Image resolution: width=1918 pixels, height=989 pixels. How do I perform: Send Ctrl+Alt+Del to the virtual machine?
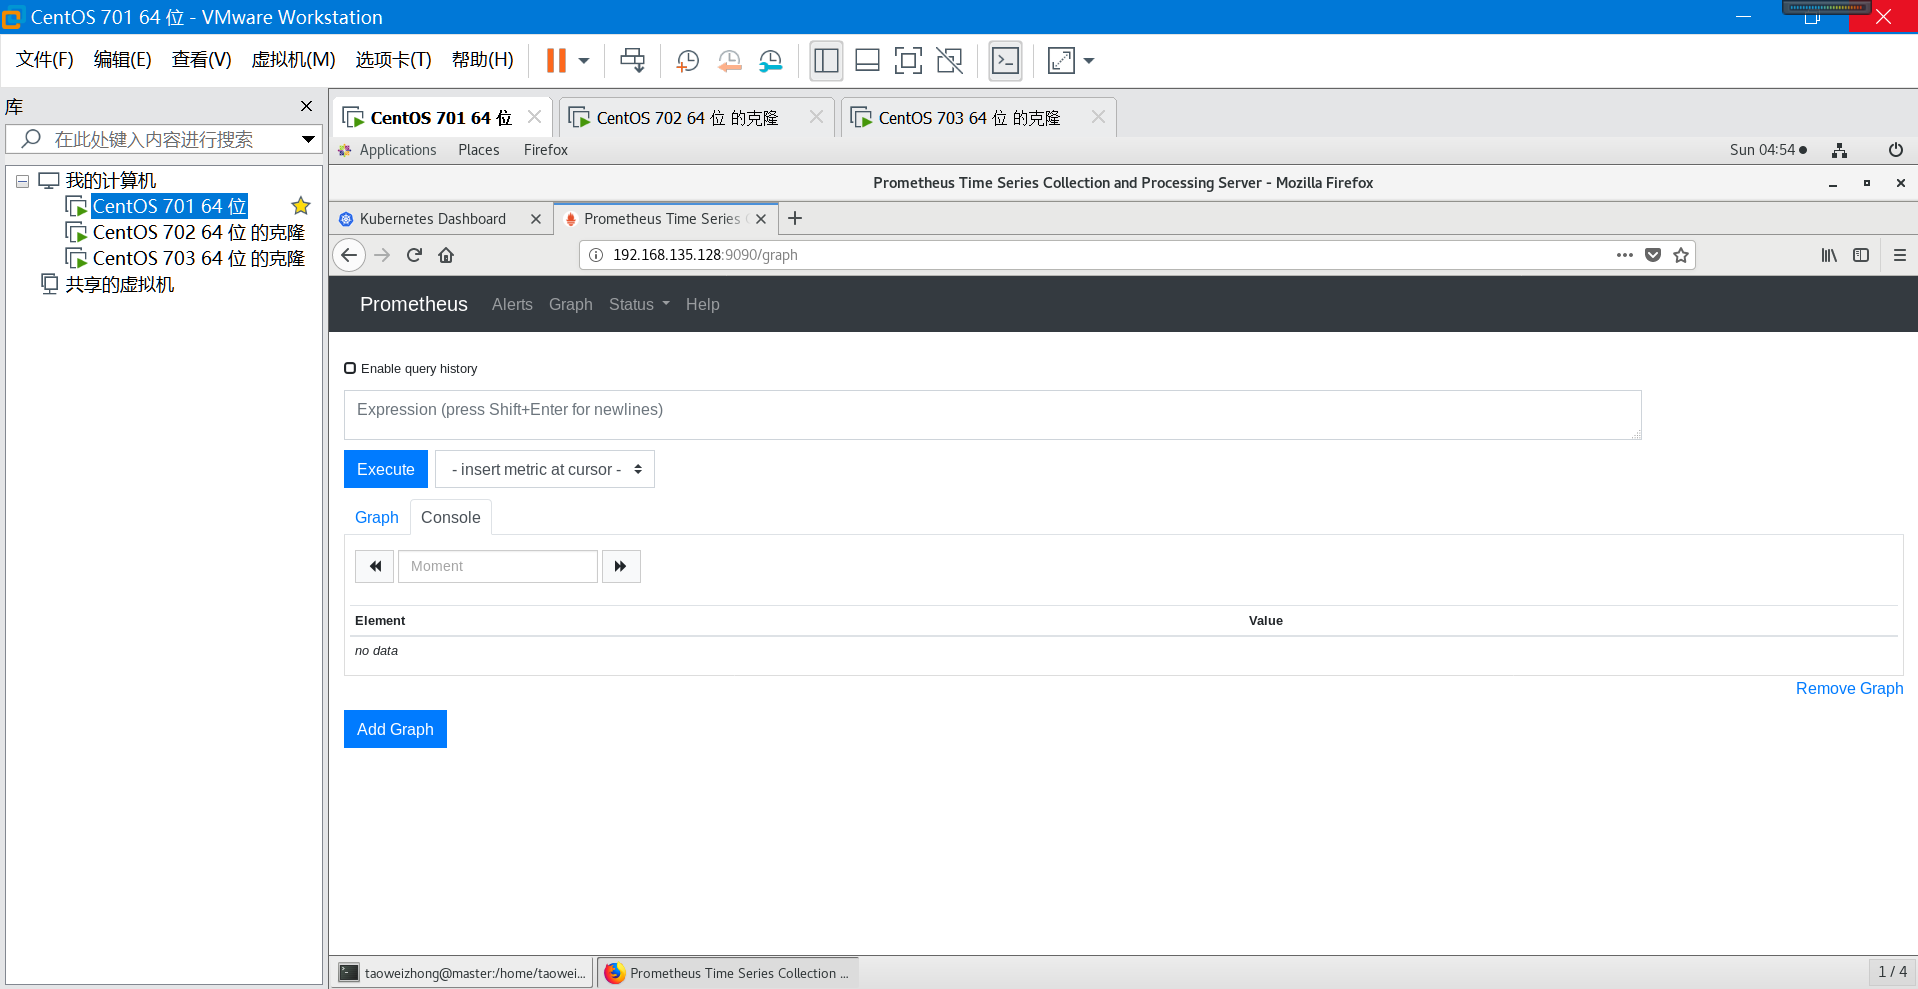click(632, 61)
